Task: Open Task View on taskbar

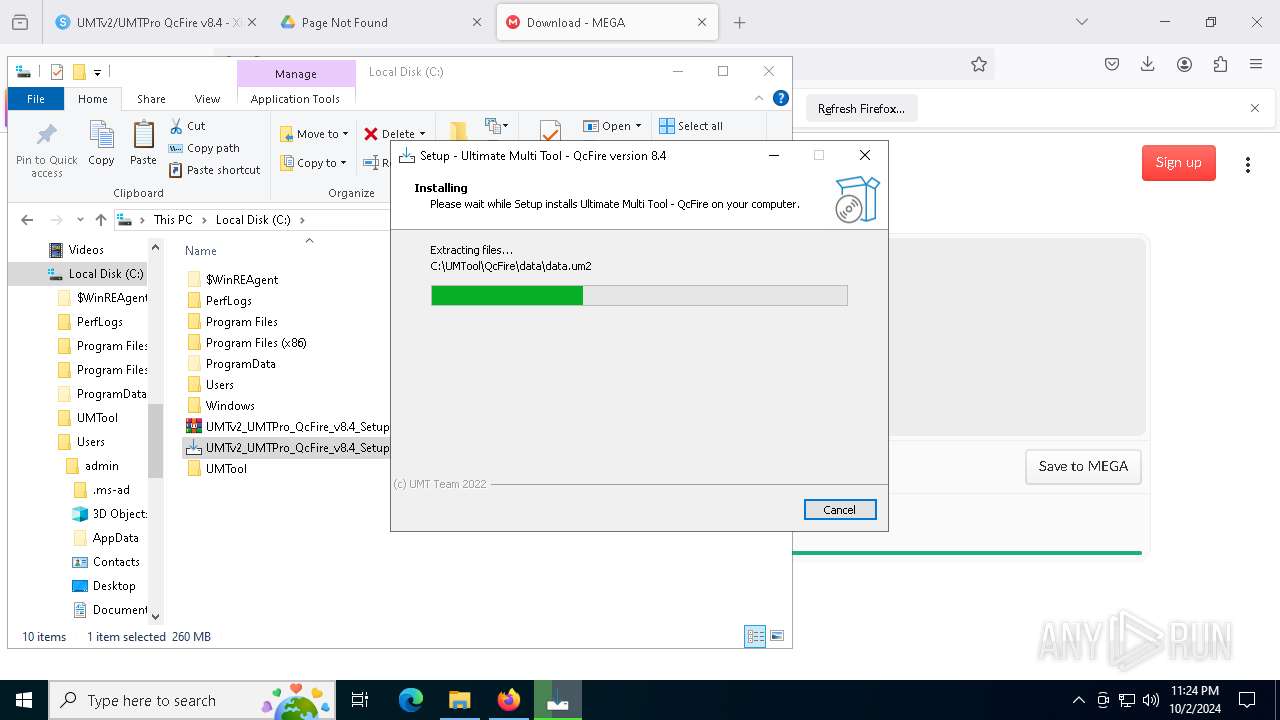Action: pyautogui.click(x=360, y=700)
